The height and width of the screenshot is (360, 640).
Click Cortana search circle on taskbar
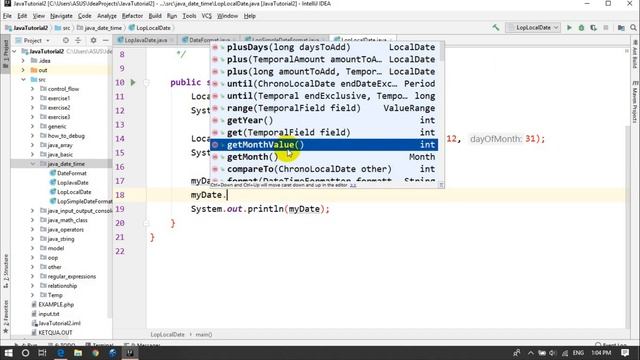click(25, 353)
